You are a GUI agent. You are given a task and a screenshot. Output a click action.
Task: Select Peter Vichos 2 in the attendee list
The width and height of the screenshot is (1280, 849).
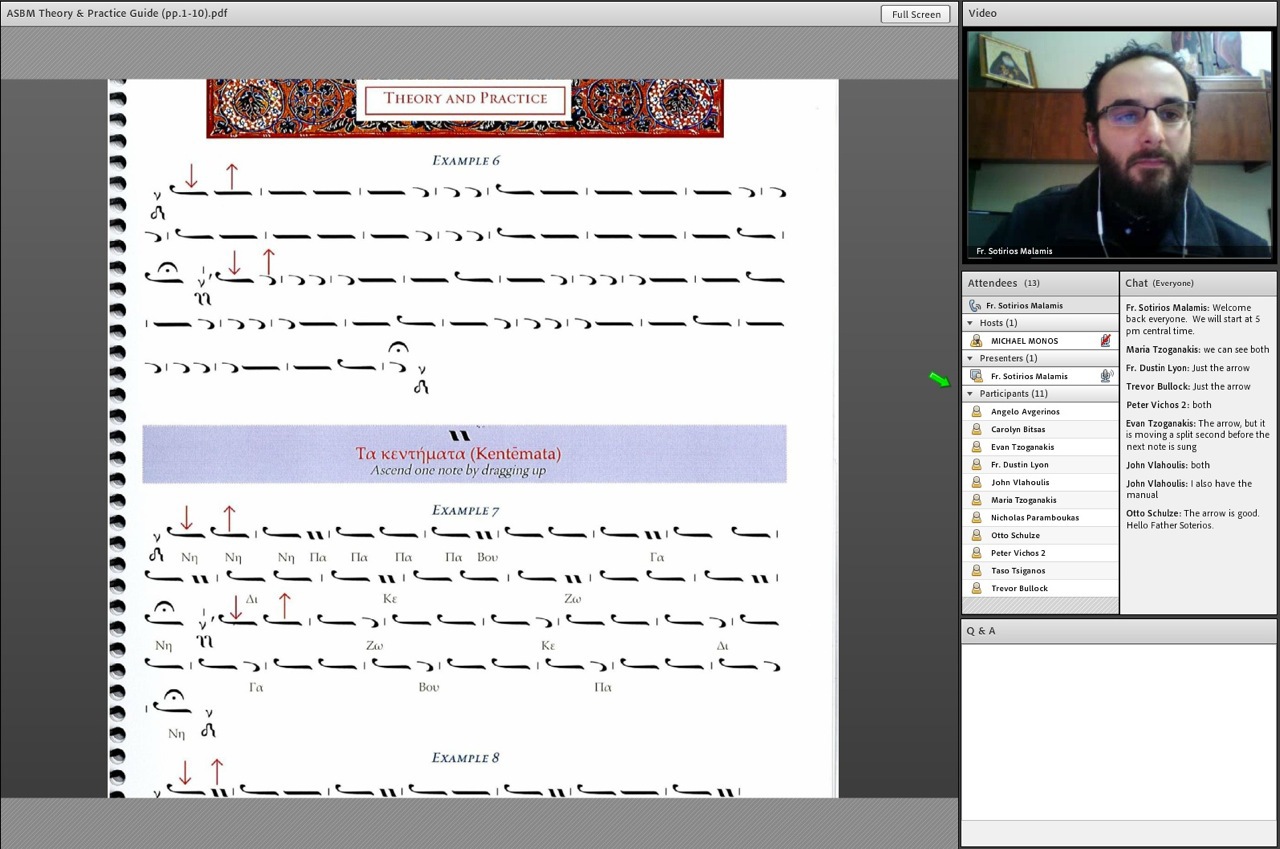click(1040, 553)
